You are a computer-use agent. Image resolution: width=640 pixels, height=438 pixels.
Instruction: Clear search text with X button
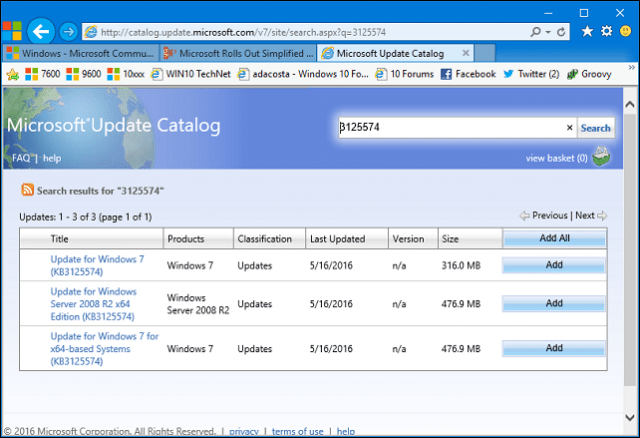coord(569,128)
